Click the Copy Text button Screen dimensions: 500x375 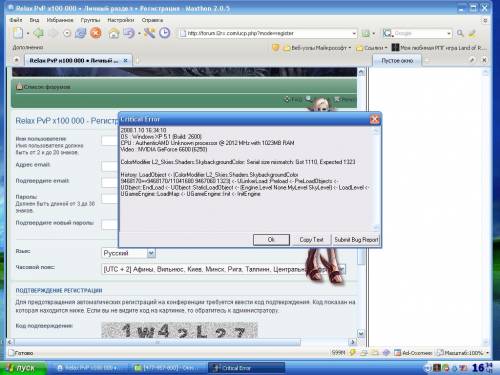click(311, 240)
